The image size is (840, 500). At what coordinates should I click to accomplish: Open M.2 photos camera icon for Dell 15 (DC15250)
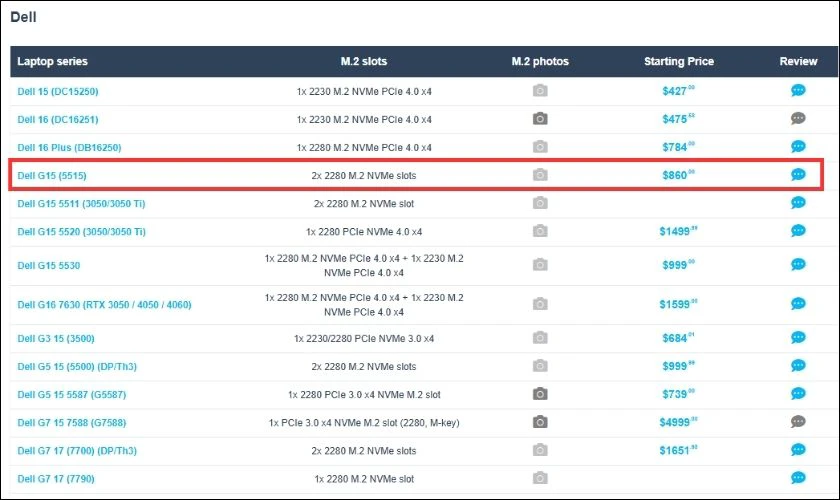(x=540, y=91)
